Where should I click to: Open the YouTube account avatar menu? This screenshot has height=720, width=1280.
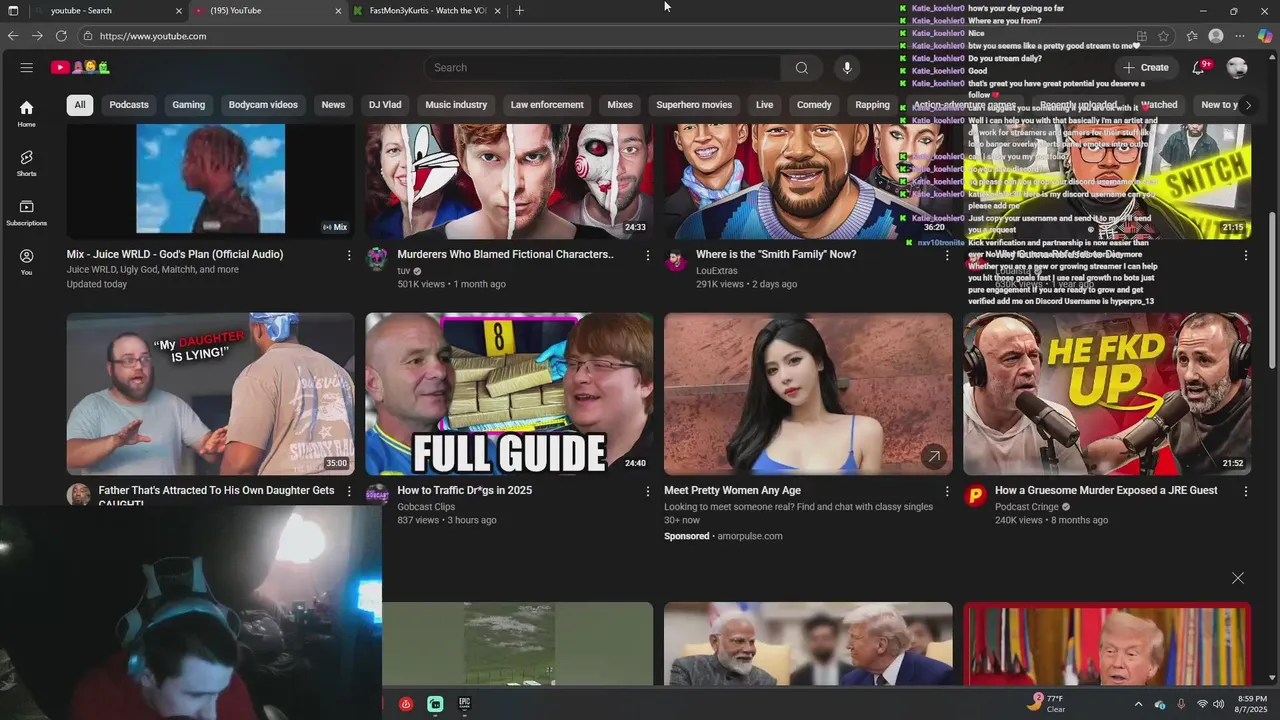pyautogui.click(x=1237, y=68)
